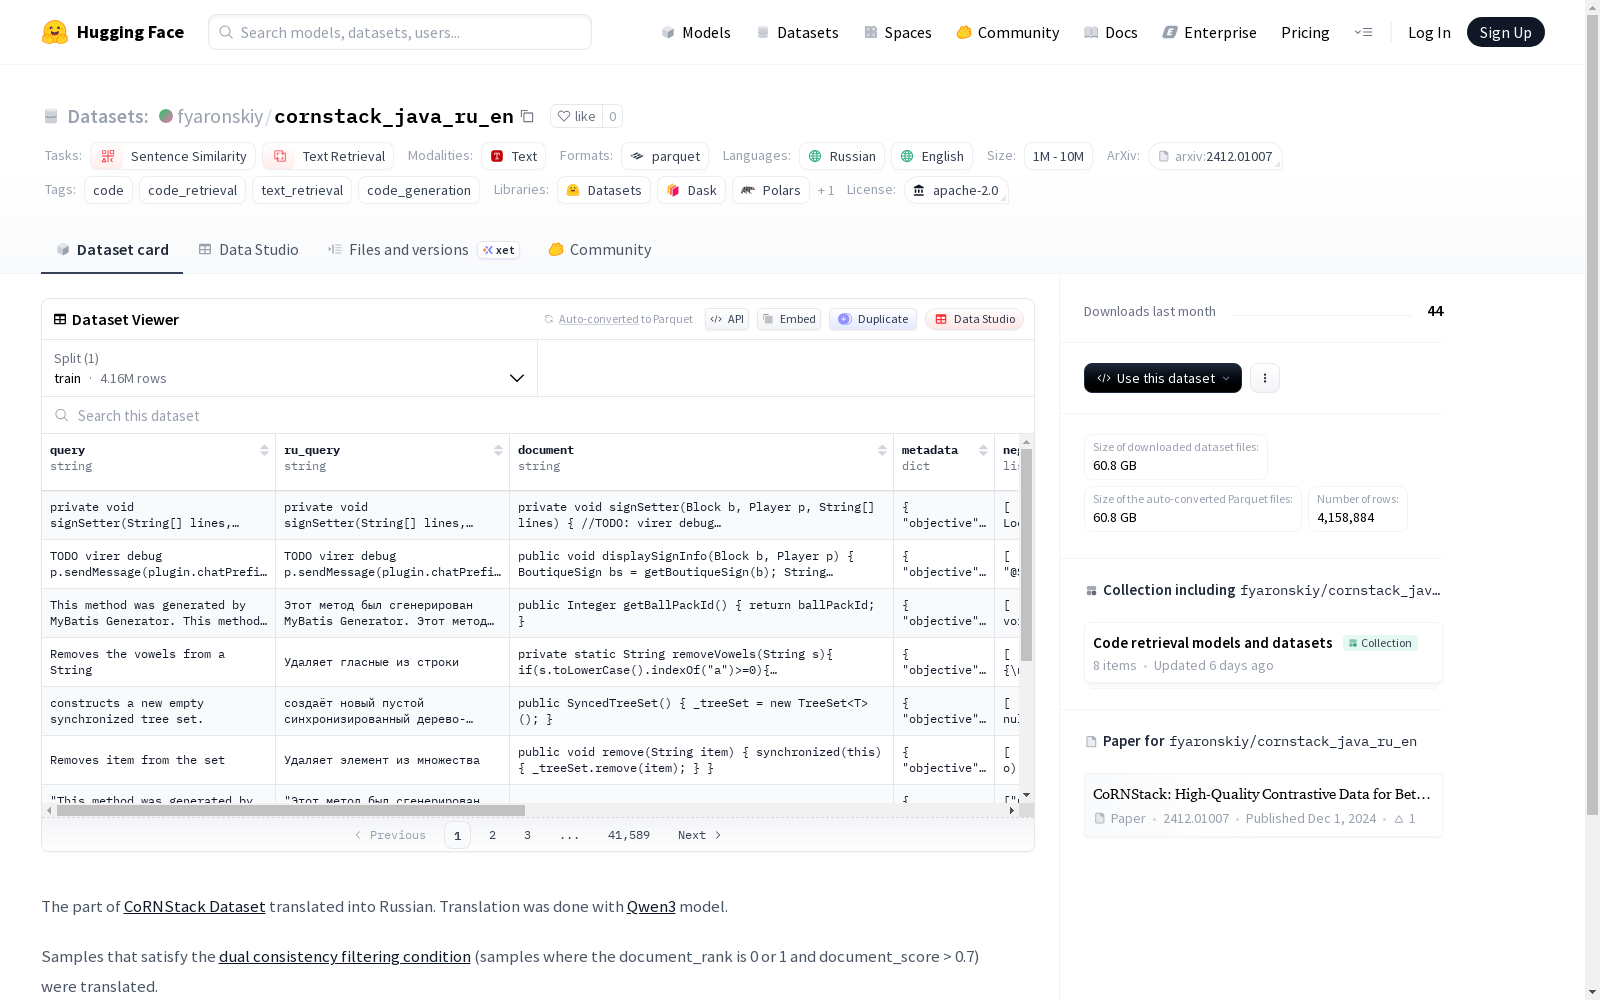Click the Log In link
The width and height of the screenshot is (1600, 1000).
(1429, 32)
